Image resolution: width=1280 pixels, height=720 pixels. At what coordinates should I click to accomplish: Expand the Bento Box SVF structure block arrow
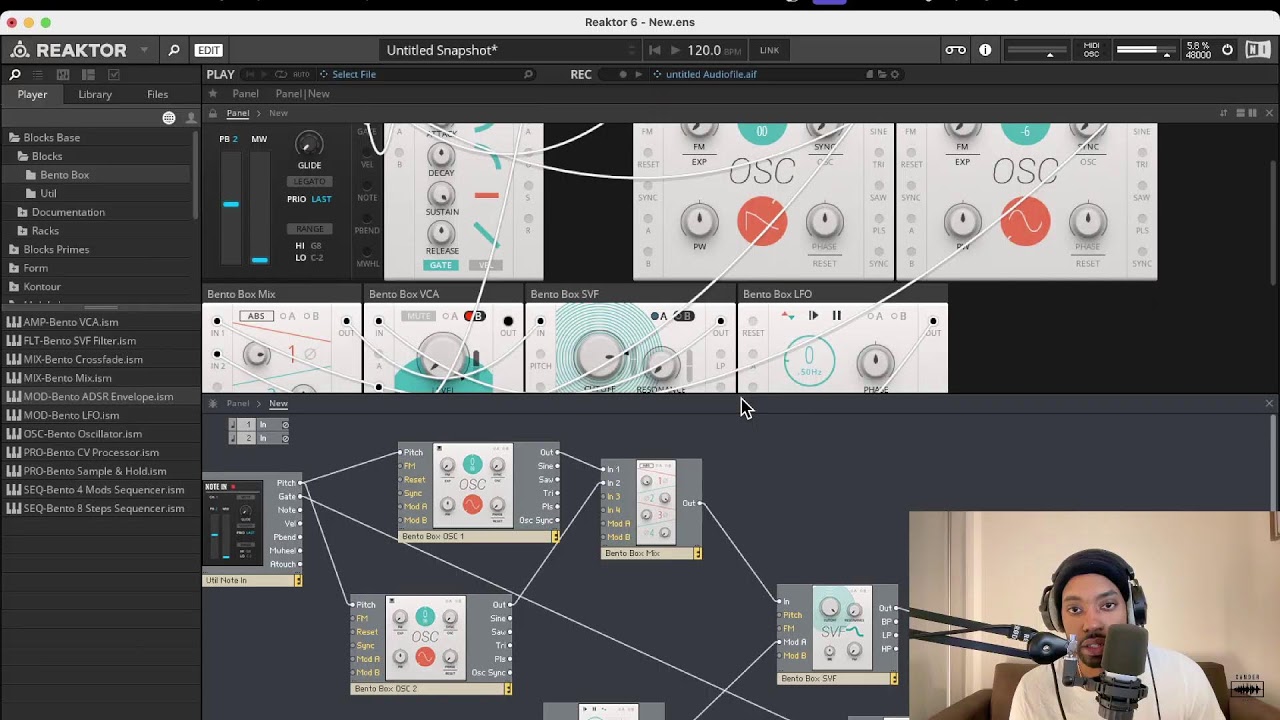click(894, 679)
